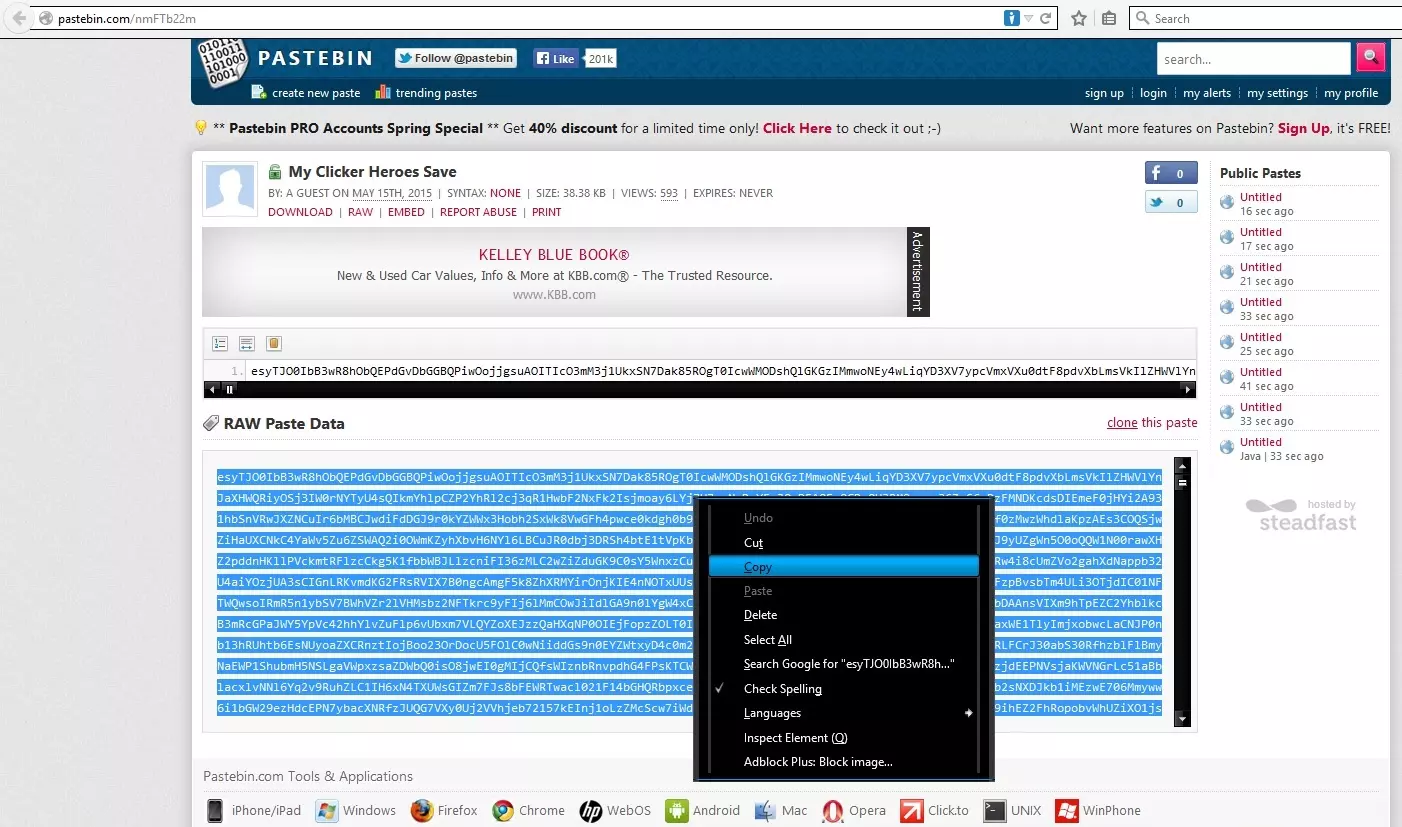Copy code with the clipboard icon above the code box
The image size is (1402, 827).
(x=273, y=344)
